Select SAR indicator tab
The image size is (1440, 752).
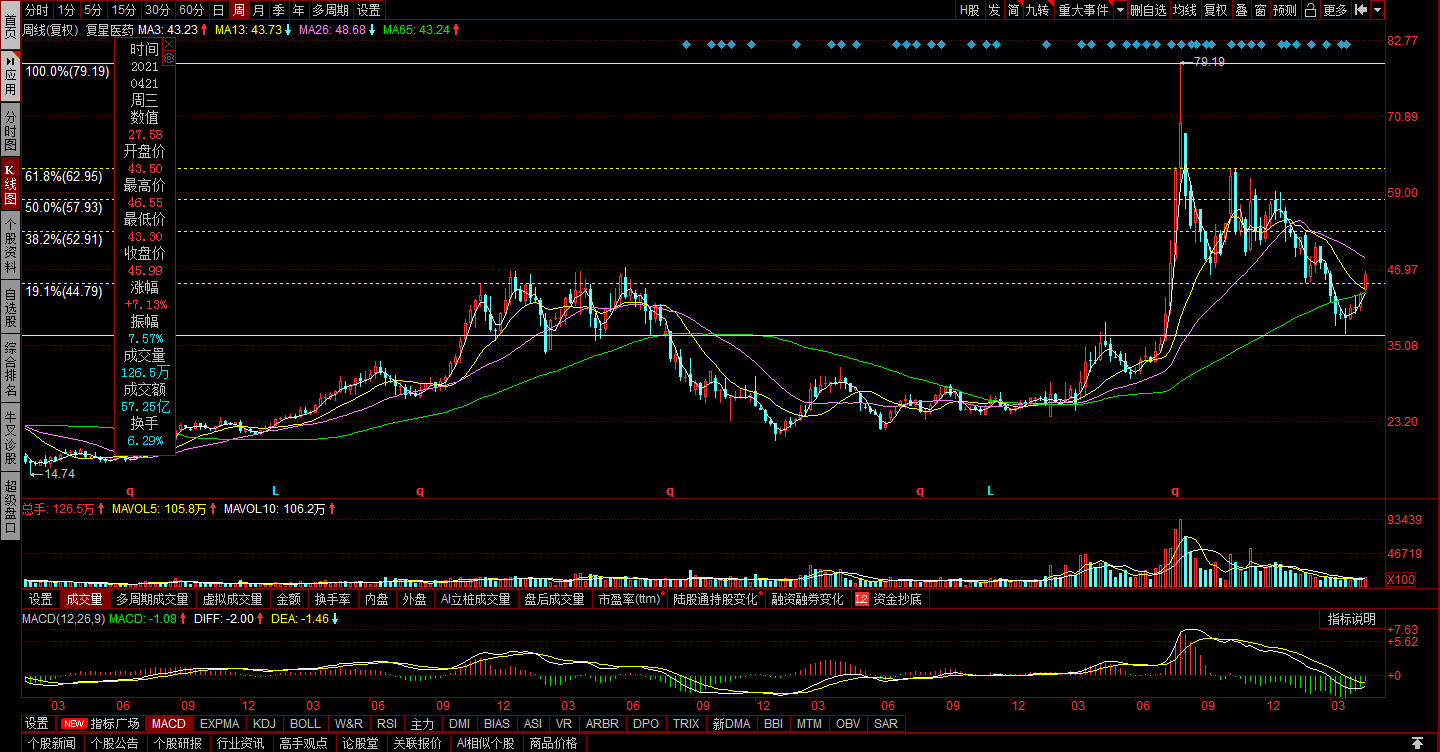point(885,723)
